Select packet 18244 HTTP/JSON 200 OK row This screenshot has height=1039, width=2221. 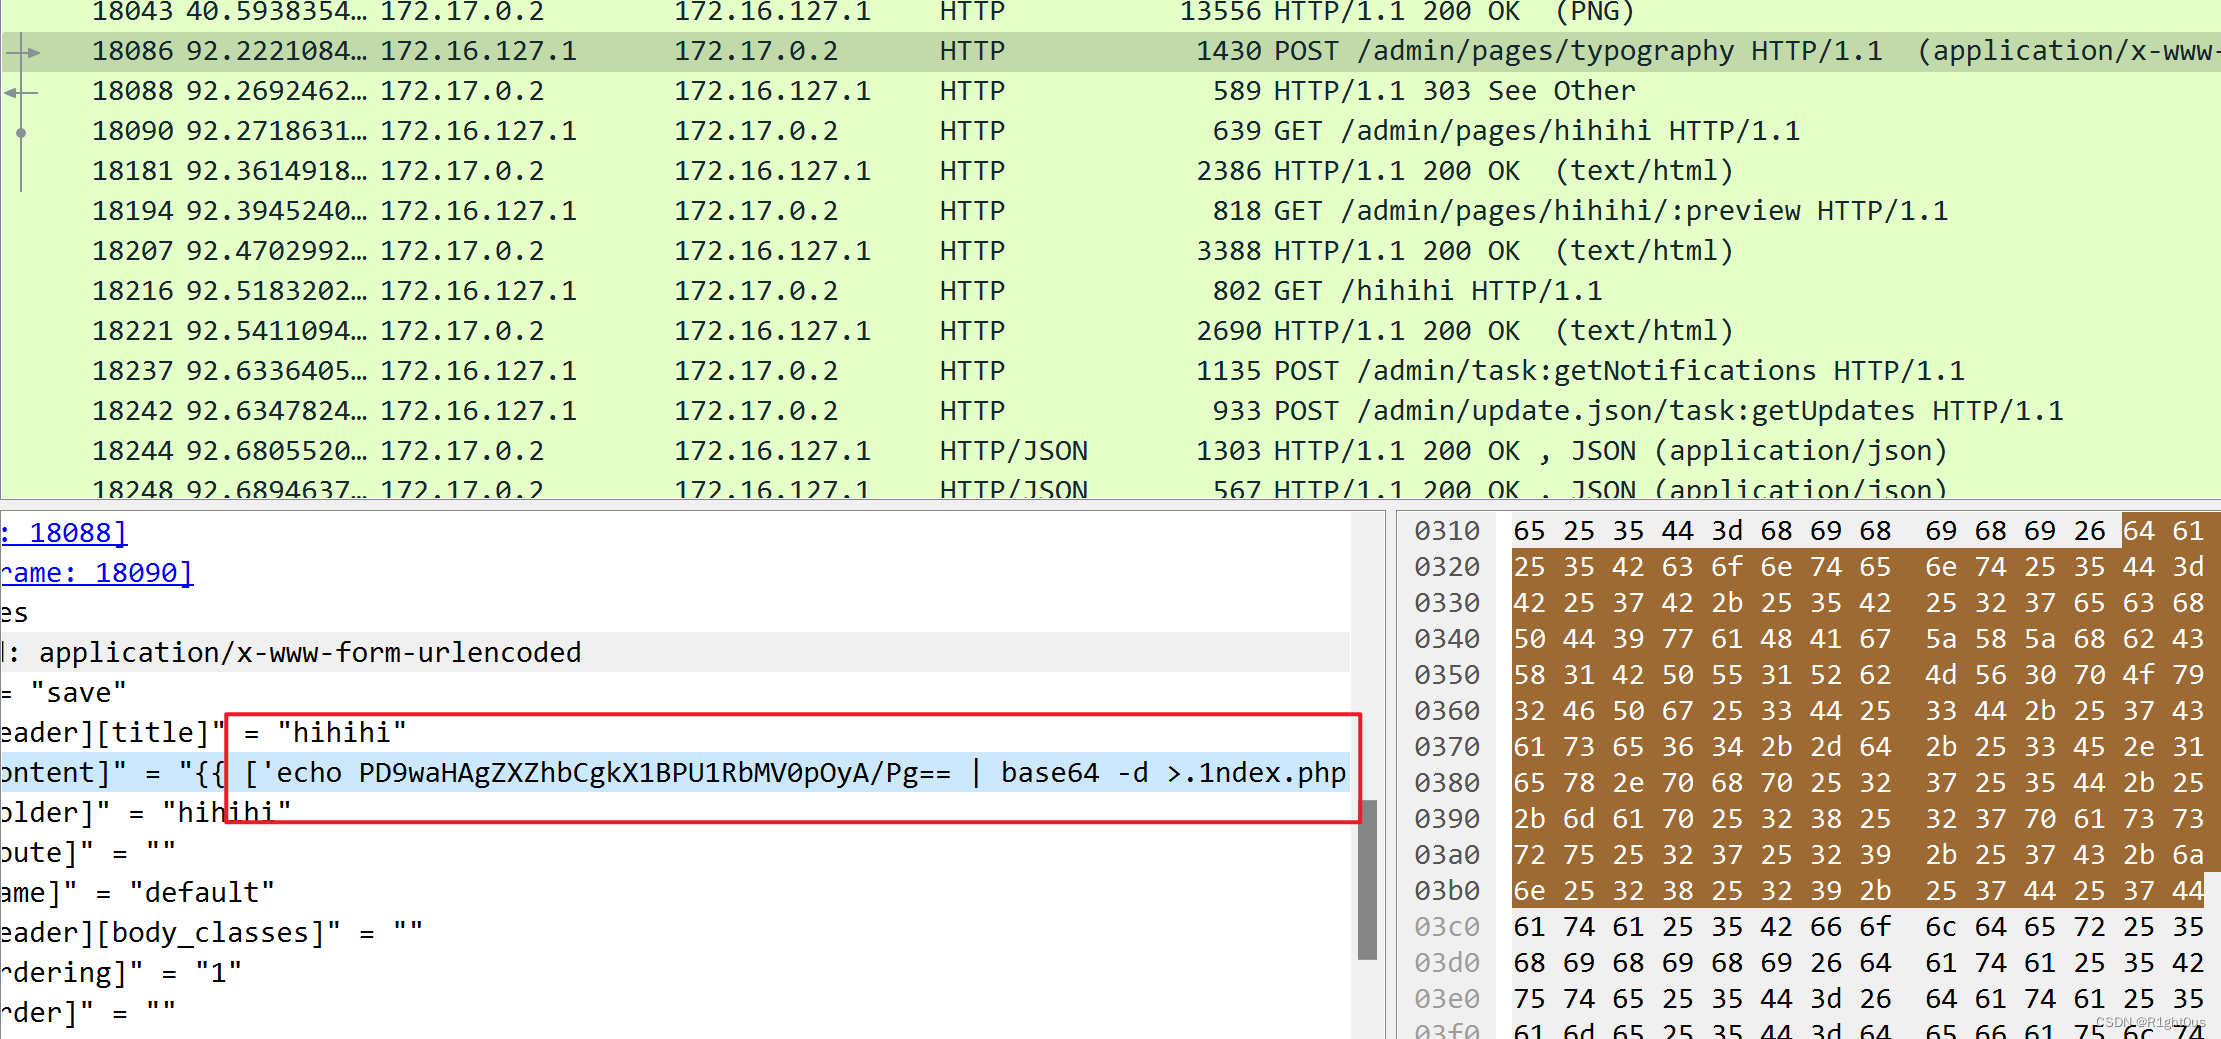coord(1110,451)
